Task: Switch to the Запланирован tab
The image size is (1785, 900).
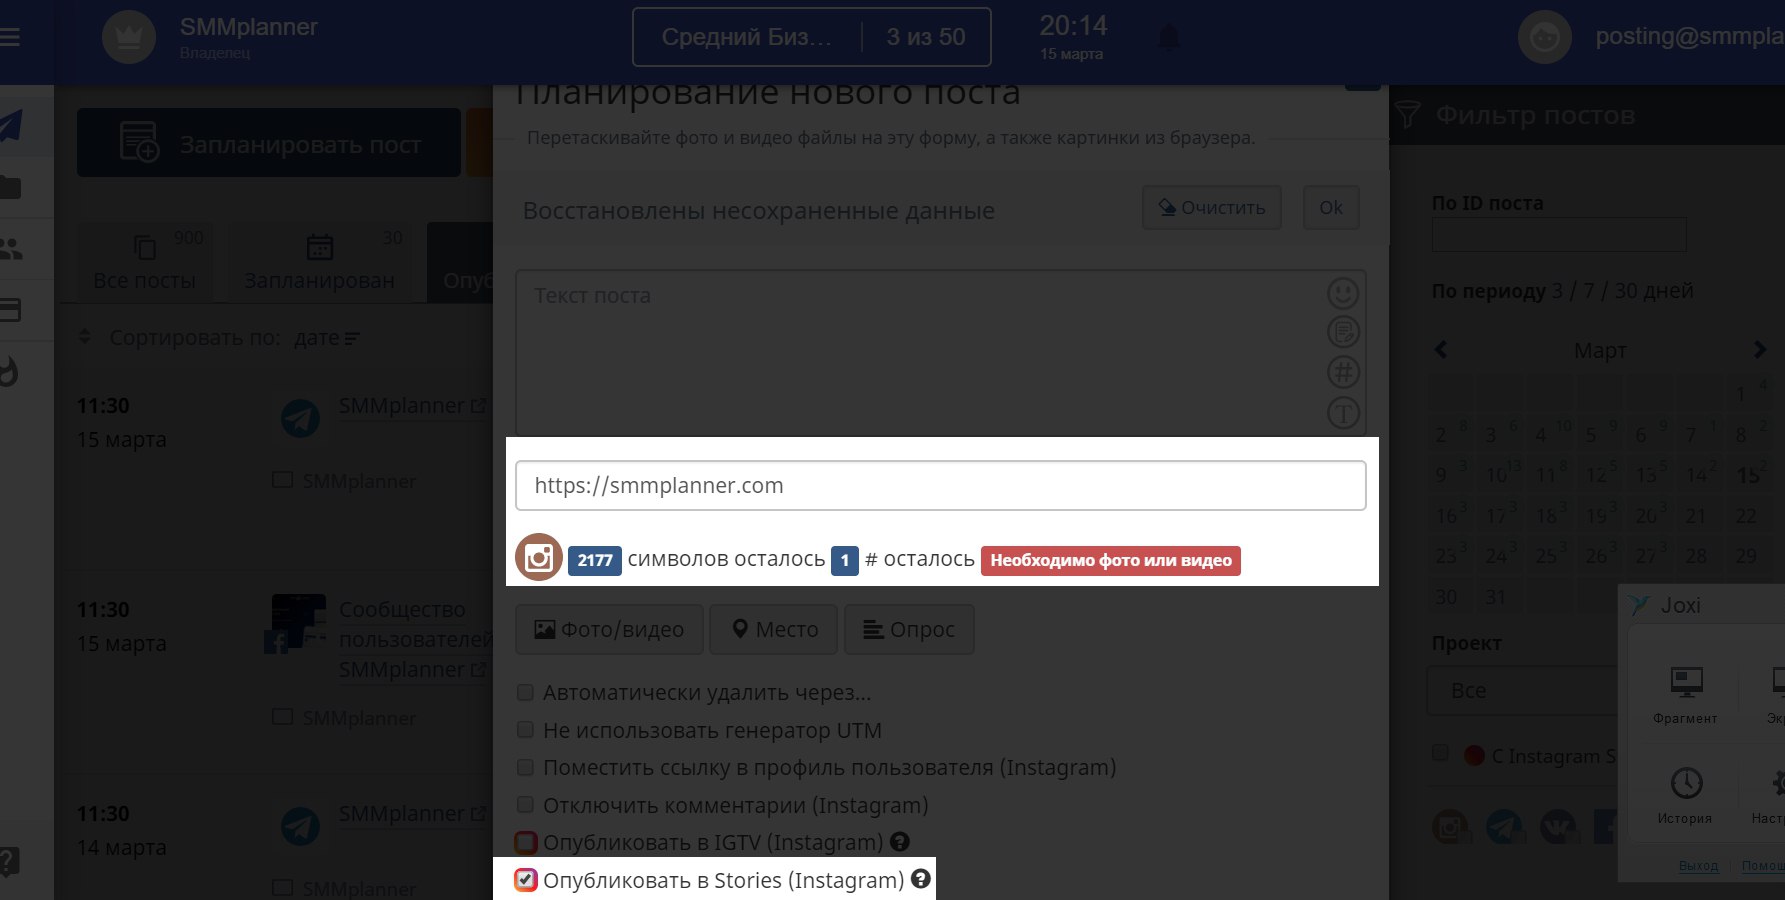Action: click(320, 262)
